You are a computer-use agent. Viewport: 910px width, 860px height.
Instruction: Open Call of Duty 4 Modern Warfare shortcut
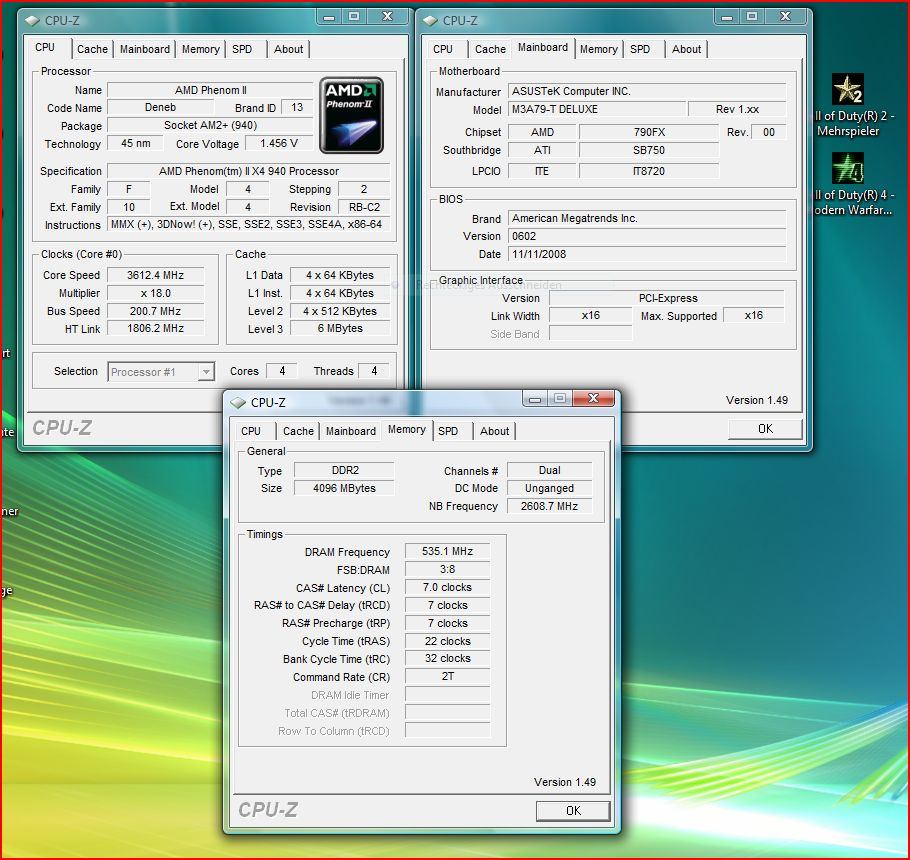848,183
